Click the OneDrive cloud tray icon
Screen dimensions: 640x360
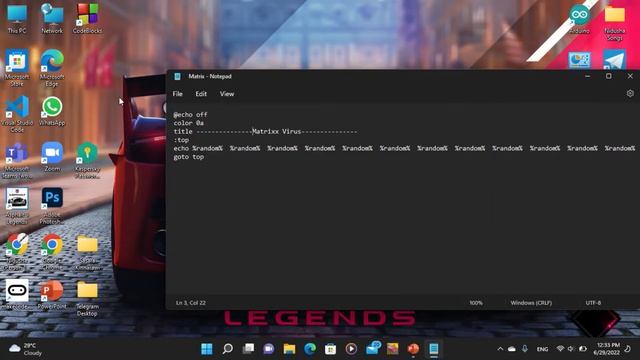[511, 349]
